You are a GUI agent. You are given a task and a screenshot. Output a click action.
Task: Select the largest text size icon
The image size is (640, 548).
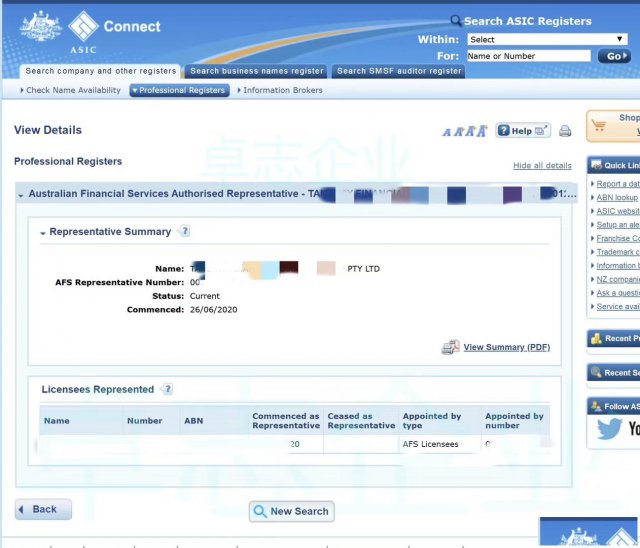[482, 130]
